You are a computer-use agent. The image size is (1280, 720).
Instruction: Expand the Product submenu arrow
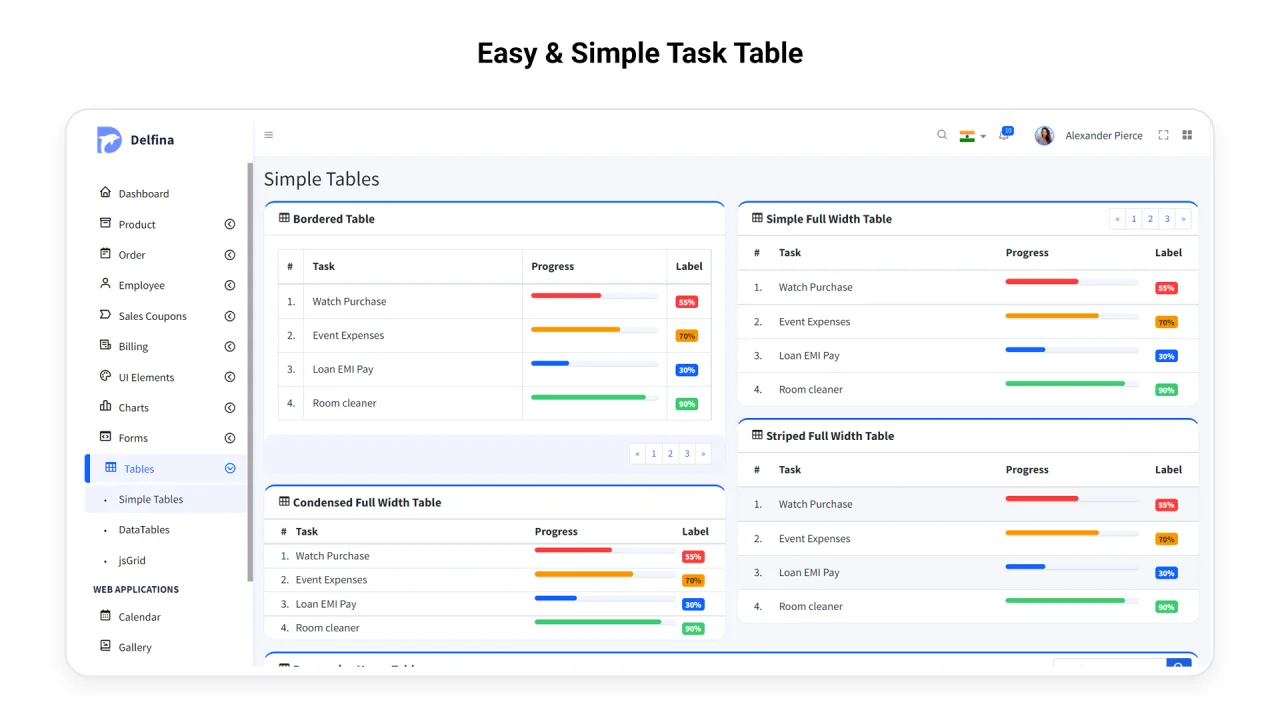pos(230,225)
